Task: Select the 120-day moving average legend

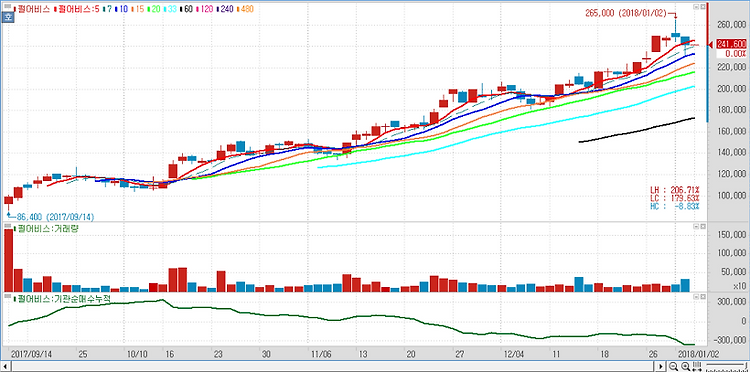Action: 205,9
